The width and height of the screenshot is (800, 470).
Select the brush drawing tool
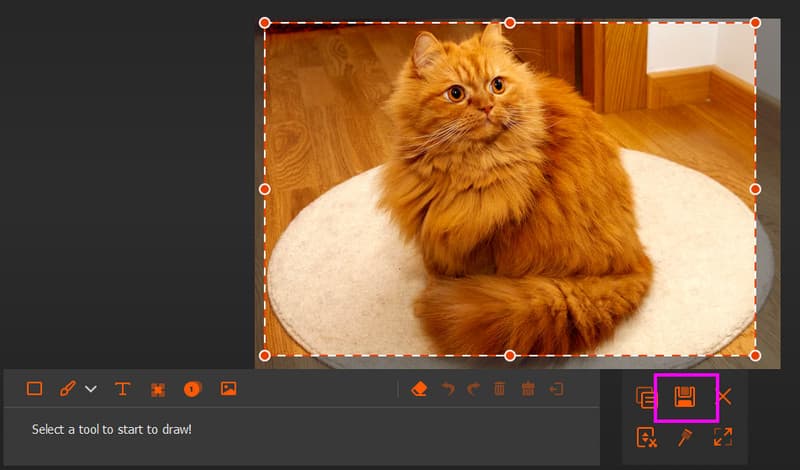click(x=68, y=389)
